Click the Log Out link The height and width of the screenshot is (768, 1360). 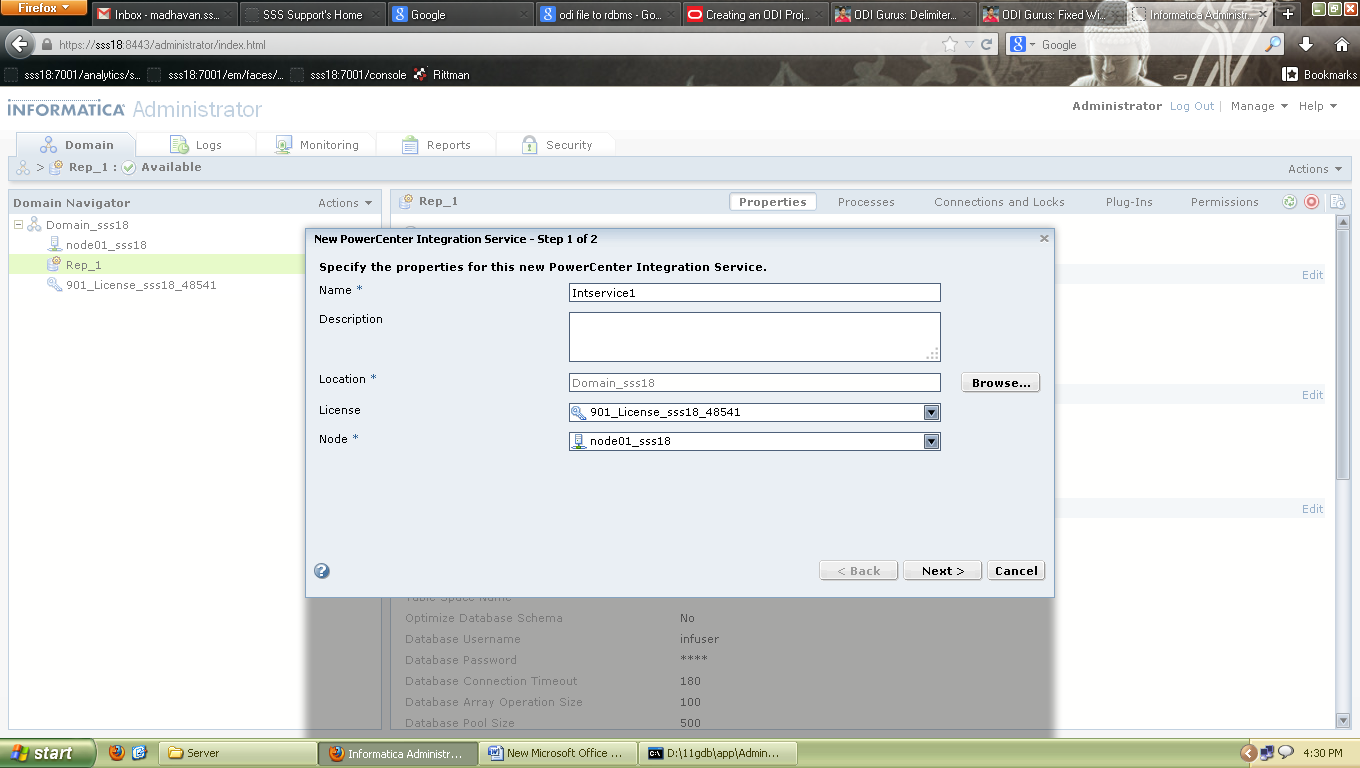1192,106
